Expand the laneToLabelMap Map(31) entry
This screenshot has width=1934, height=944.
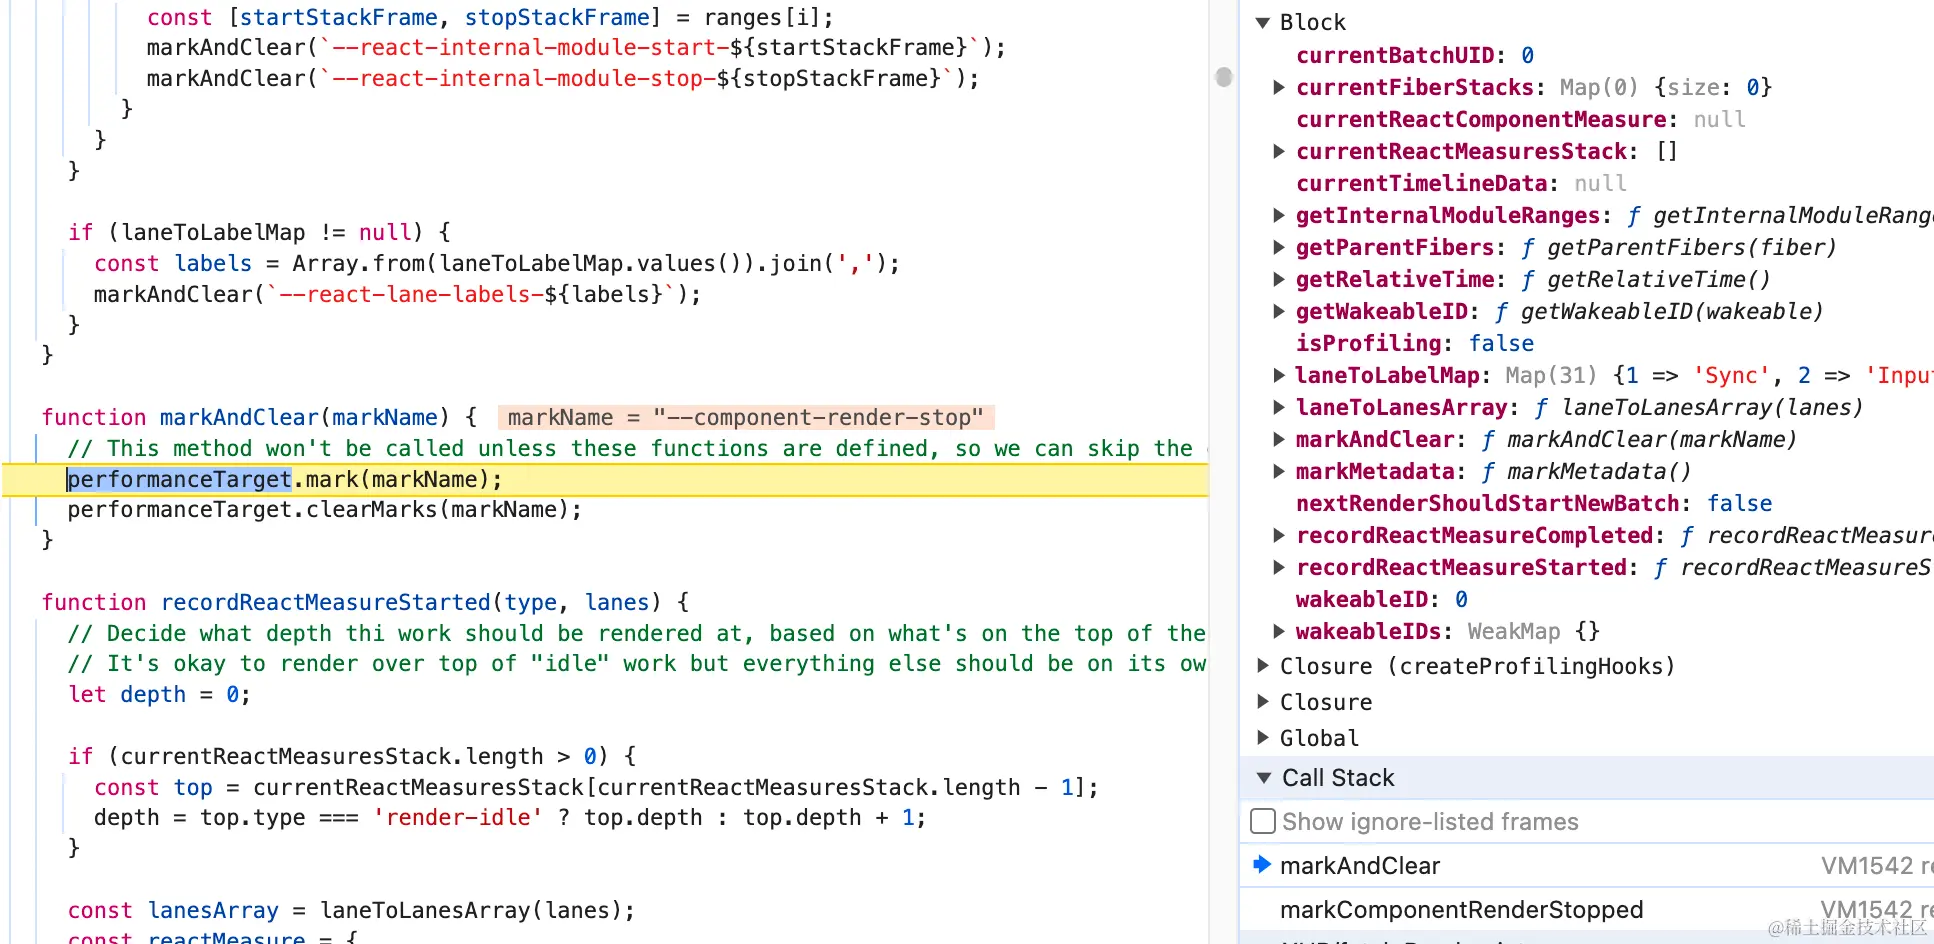click(1279, 375)
